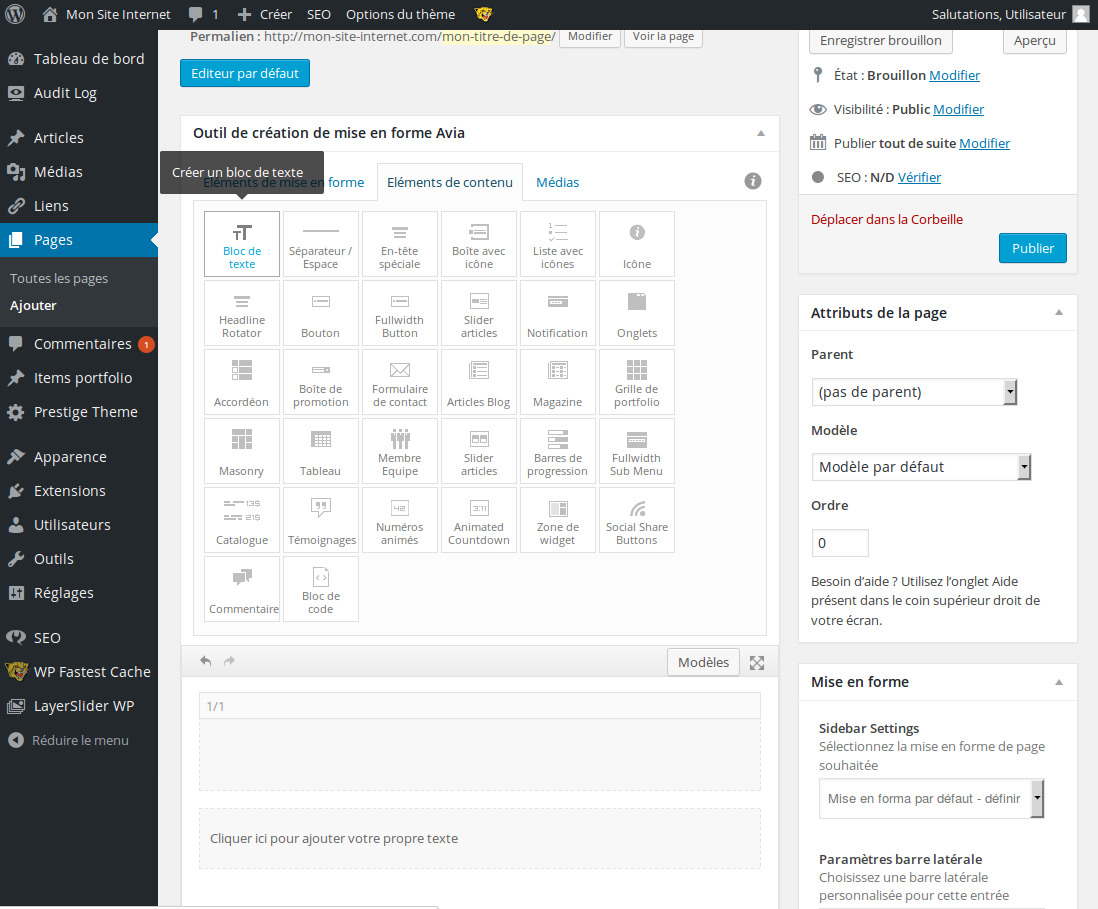Add Social Share Buttons element
Viewport: 1098px width, 909px height.
tap(637, 520)
